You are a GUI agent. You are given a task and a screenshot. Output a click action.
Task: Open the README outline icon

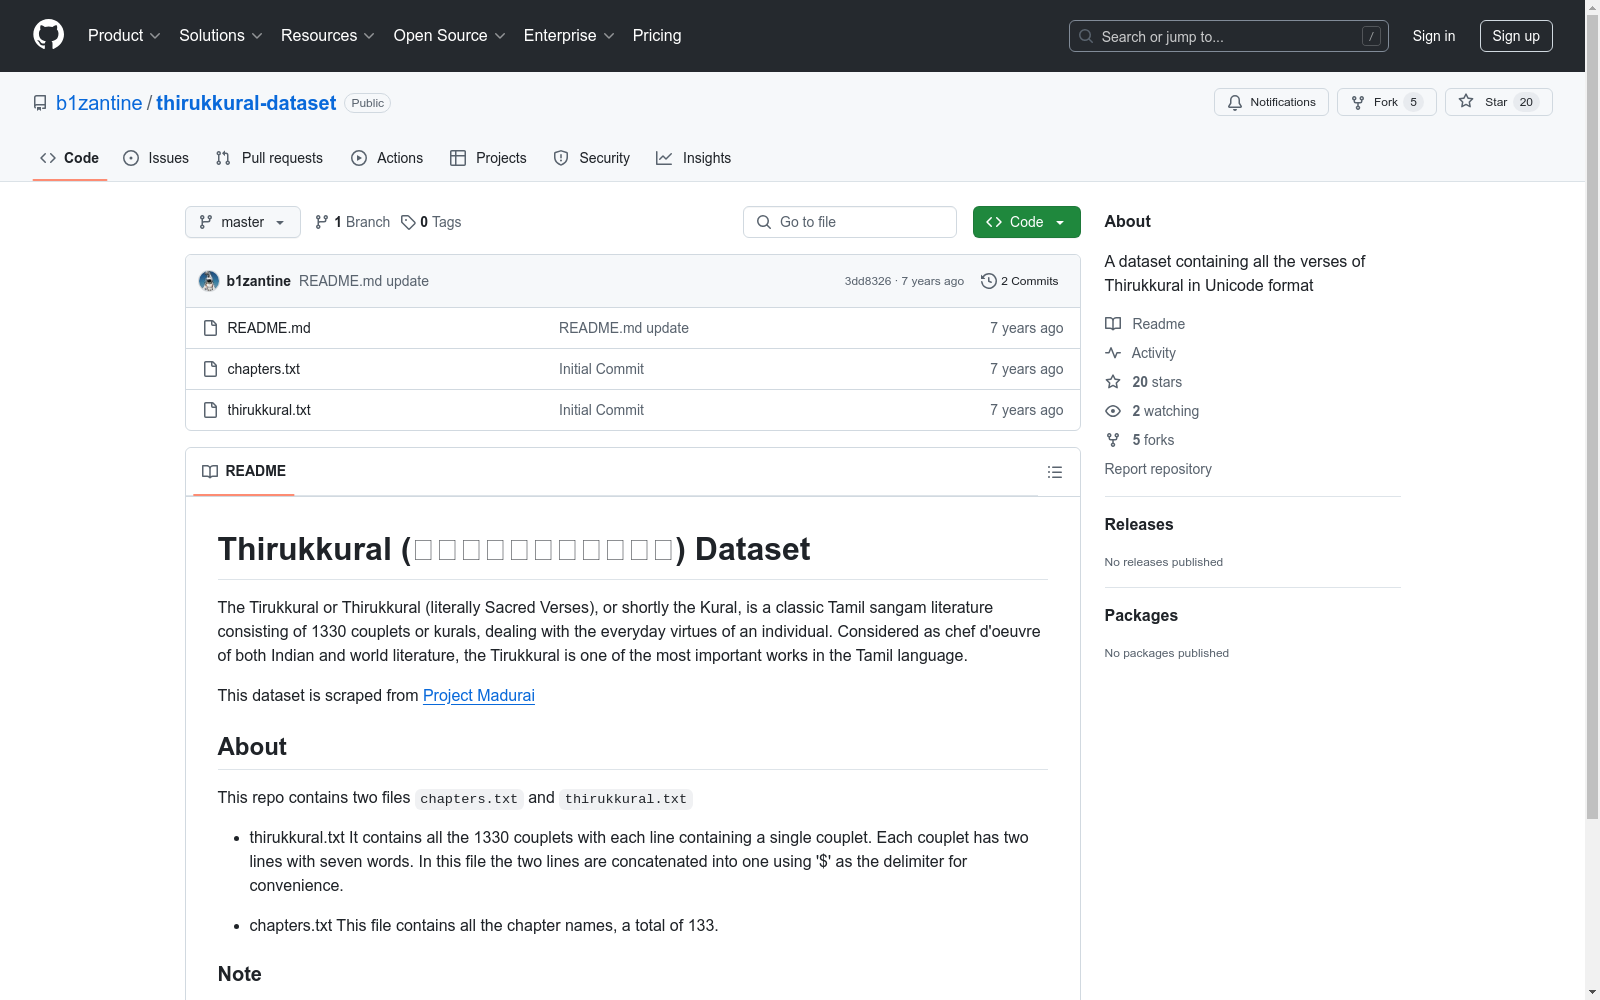coord(1055,472)
